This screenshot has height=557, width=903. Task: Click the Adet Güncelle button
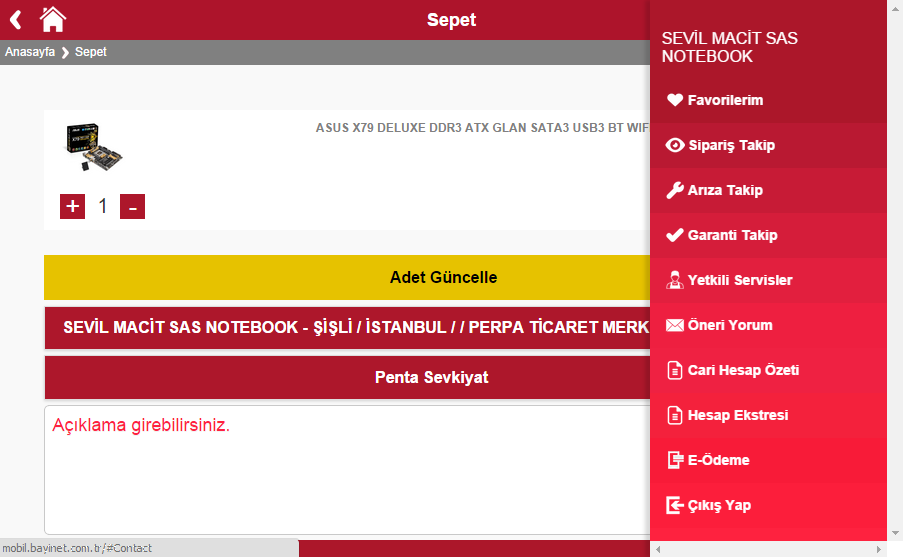coord(347,277)
